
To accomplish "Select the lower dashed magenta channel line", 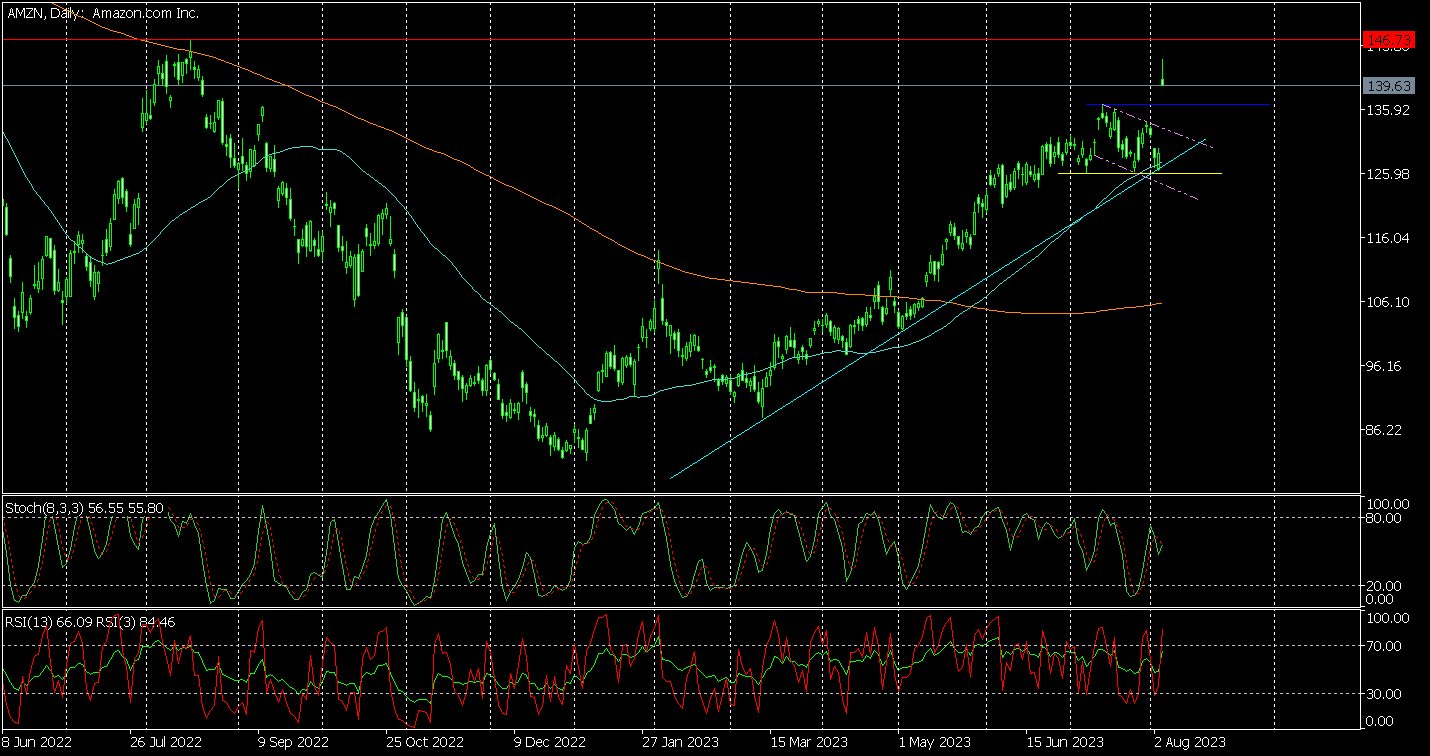I will point(1145,176).
